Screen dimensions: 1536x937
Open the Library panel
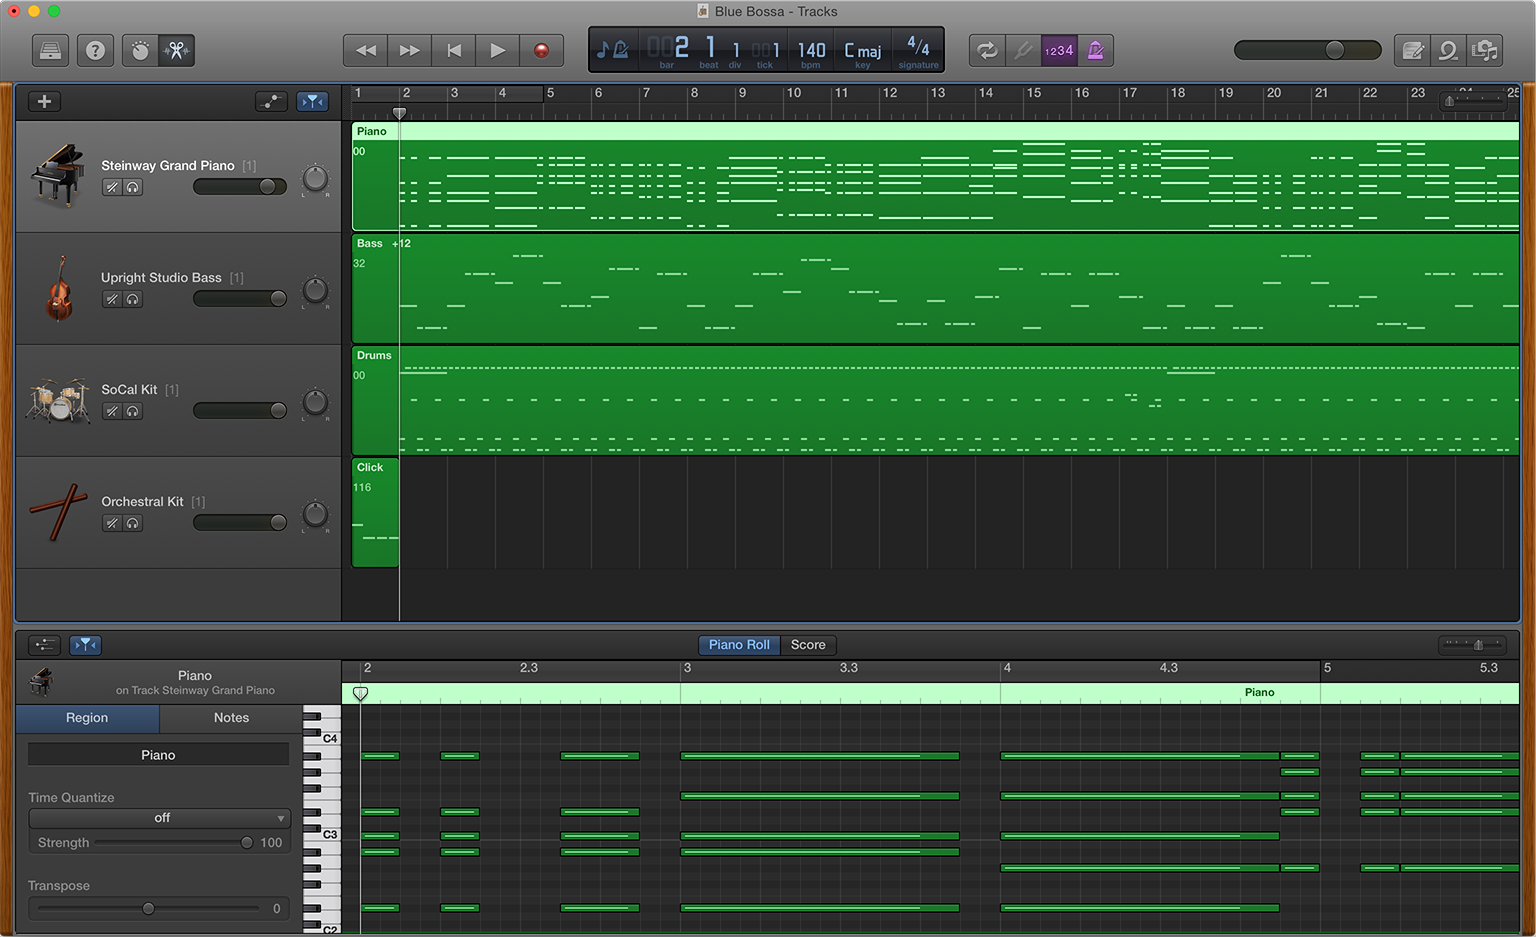[50, 50]
